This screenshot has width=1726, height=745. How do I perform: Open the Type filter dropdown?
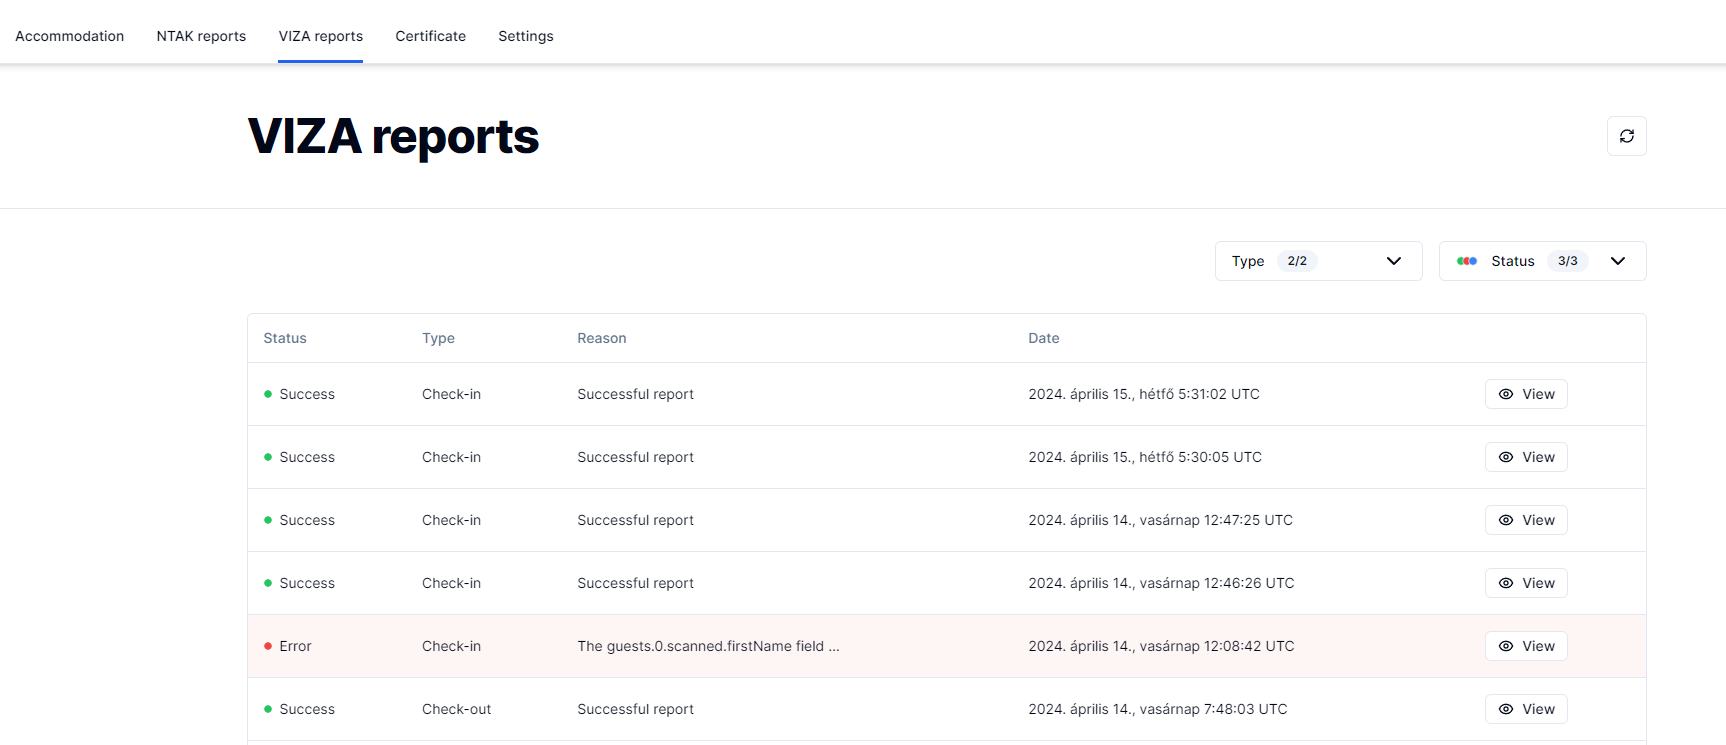1317,261
